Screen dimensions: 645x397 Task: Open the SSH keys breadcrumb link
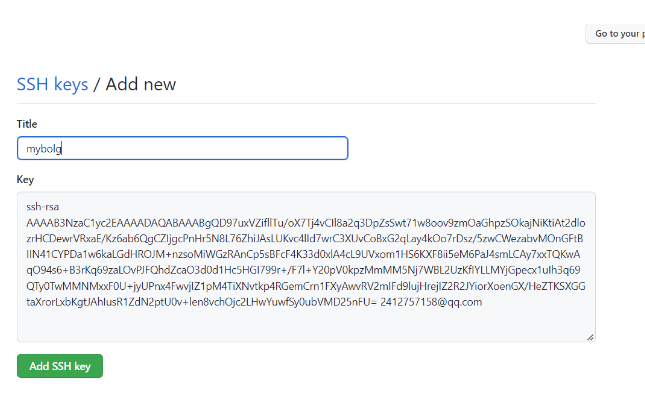point(52,84)
